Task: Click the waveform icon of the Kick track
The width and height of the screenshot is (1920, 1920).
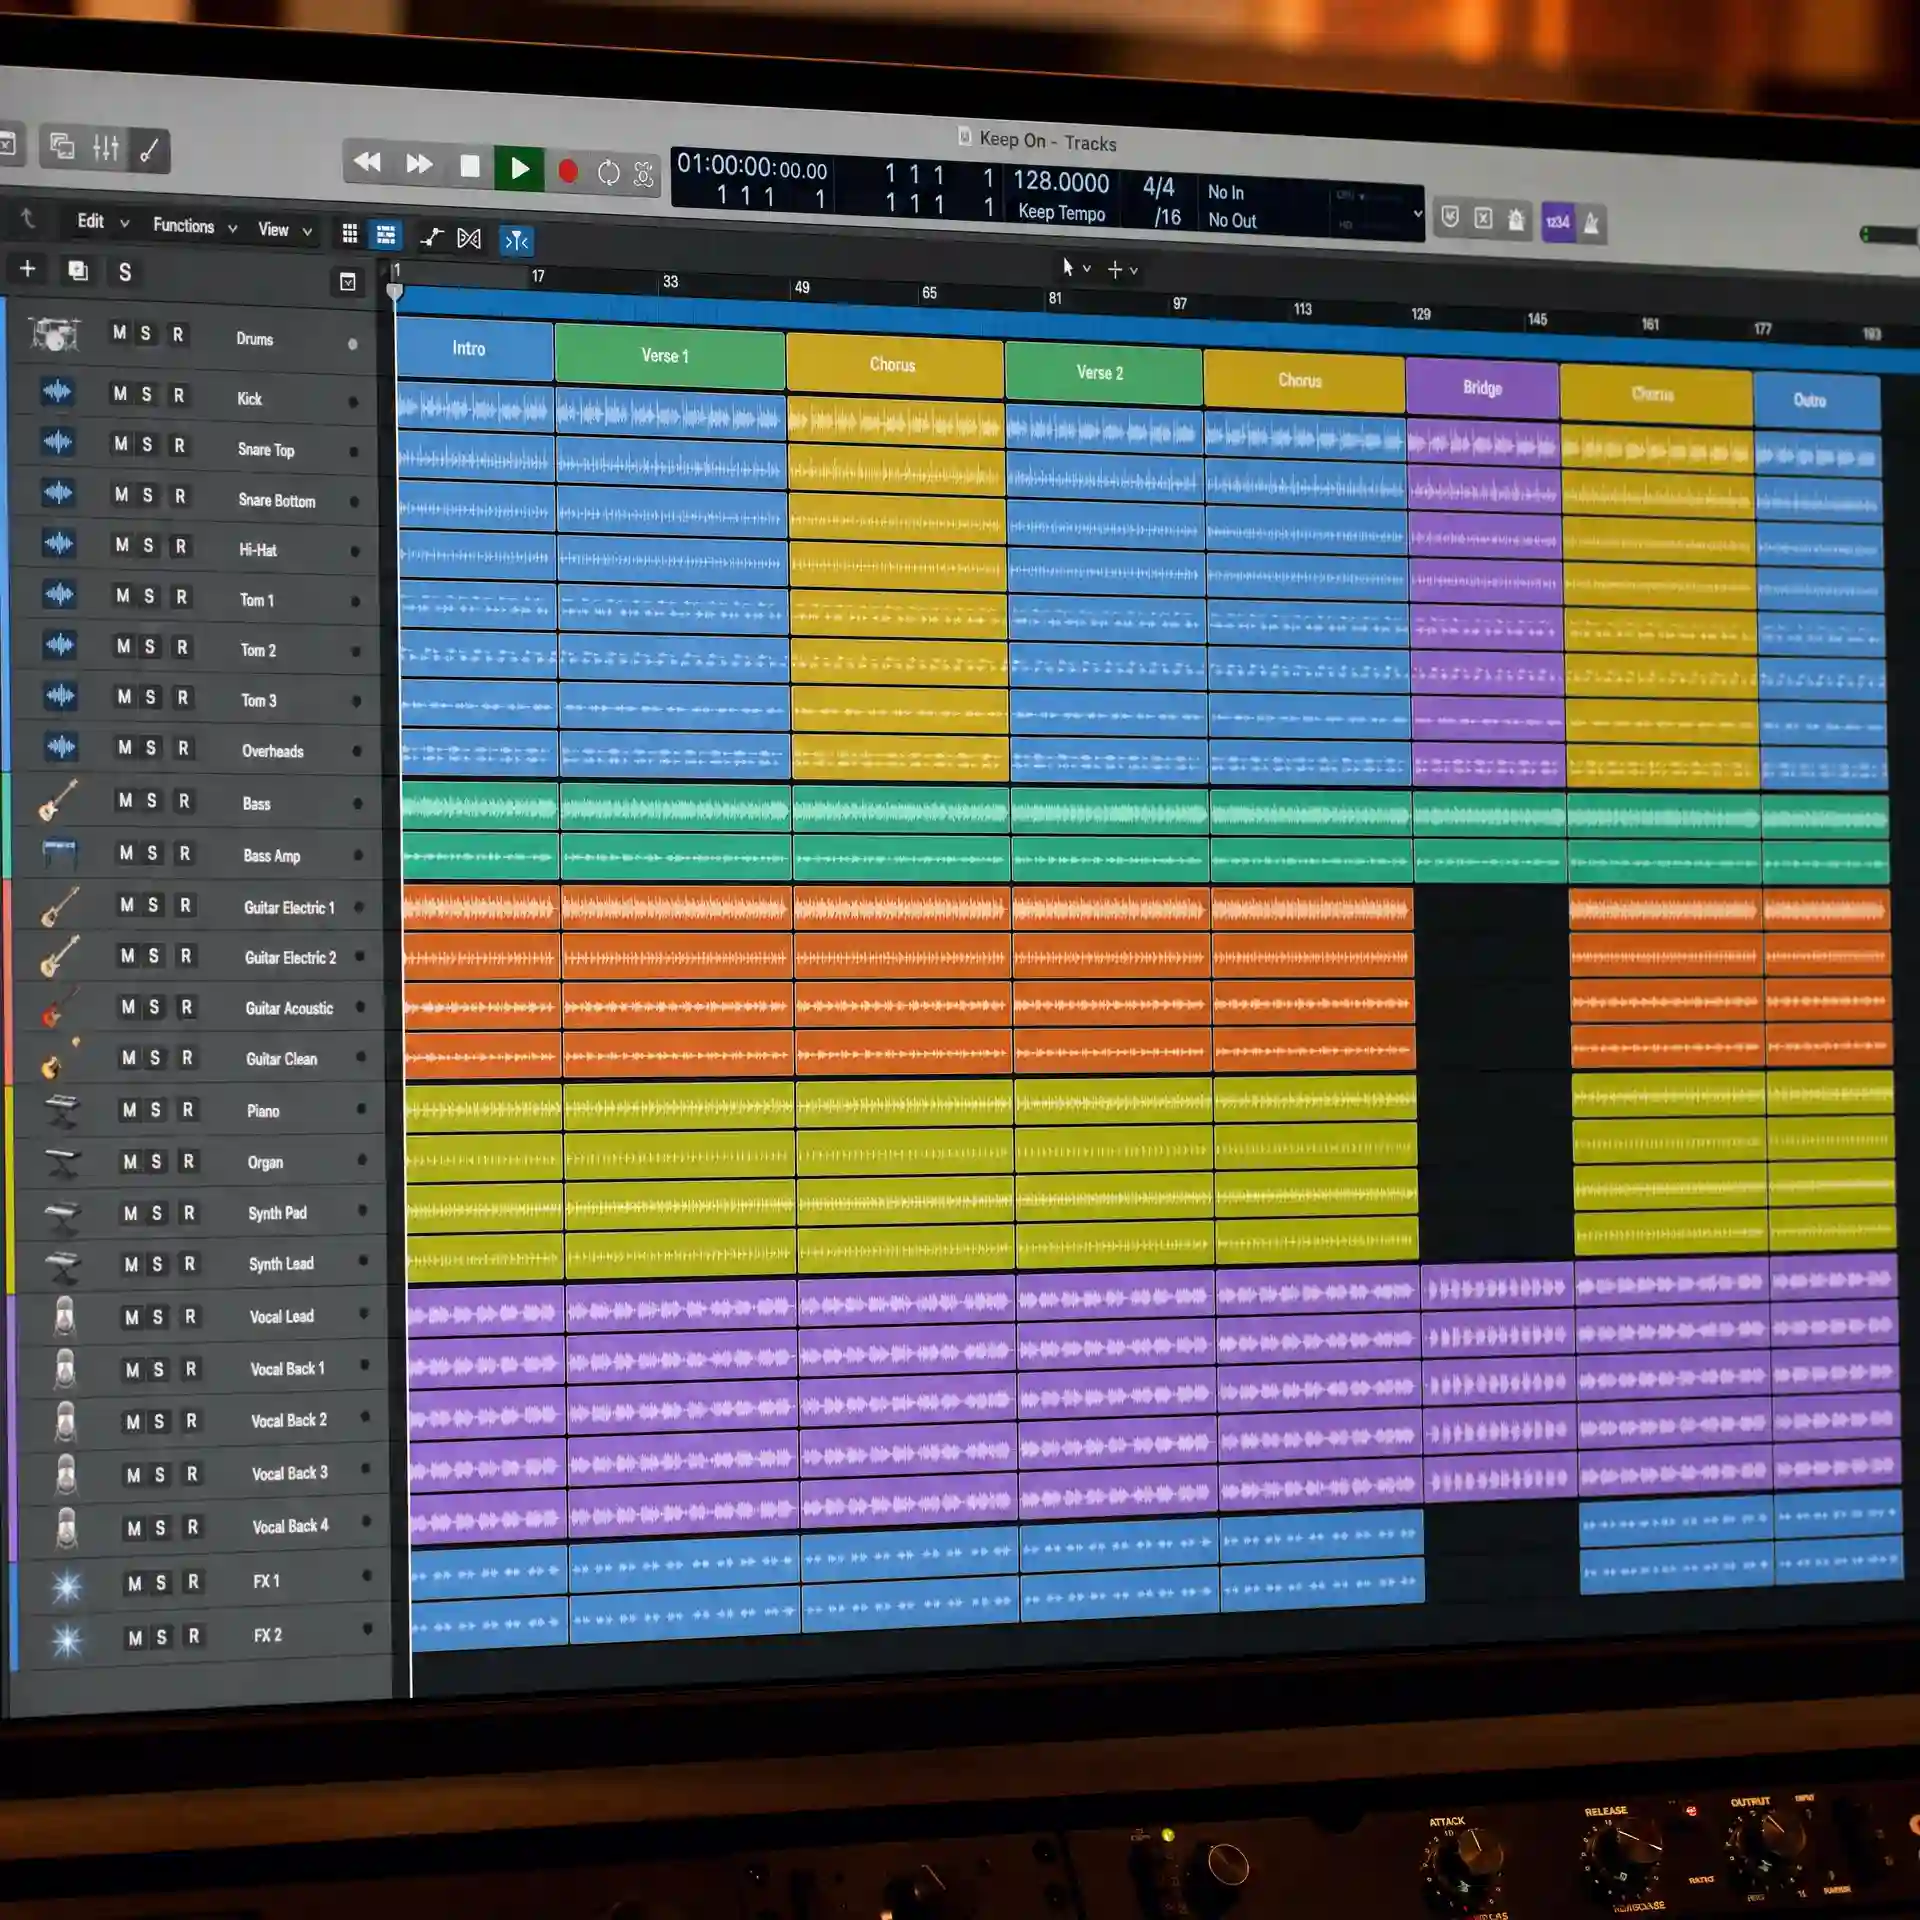Action: click(57, 391)
